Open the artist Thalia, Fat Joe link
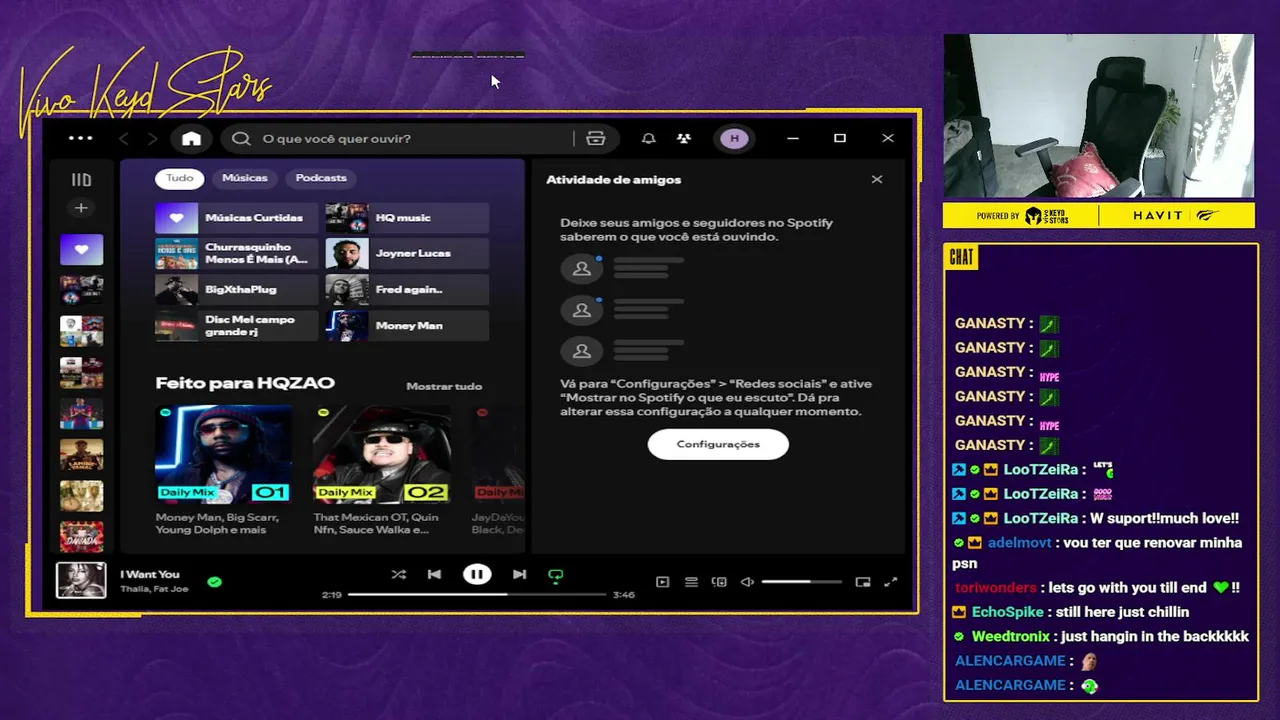This screenshot has height=720, width=1280. 154,589
